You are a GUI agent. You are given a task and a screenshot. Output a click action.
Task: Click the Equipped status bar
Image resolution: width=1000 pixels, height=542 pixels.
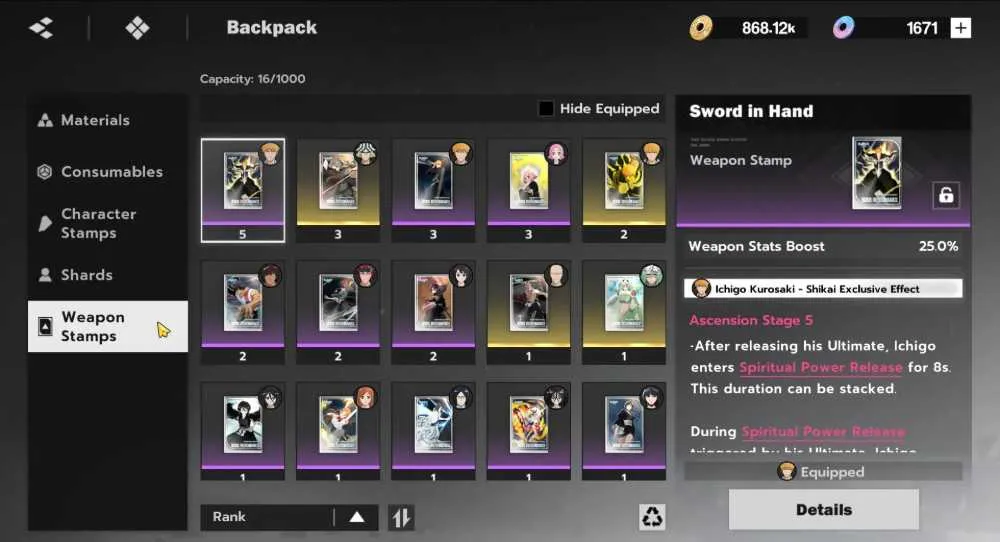[823, 472]
